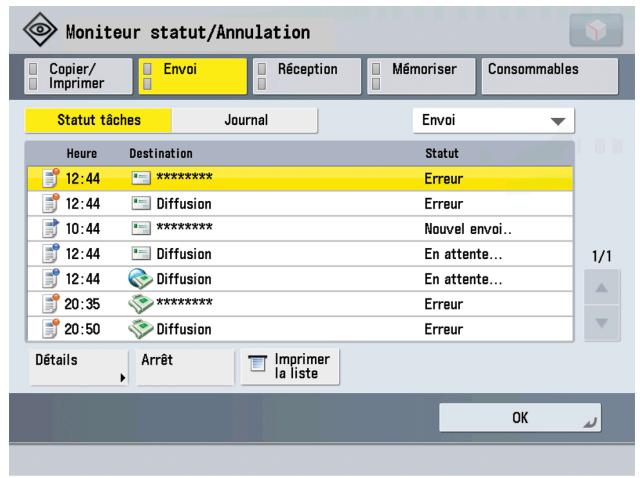Select the Statut tâches view
Screen dimensions: 640x478
point(98,120)
